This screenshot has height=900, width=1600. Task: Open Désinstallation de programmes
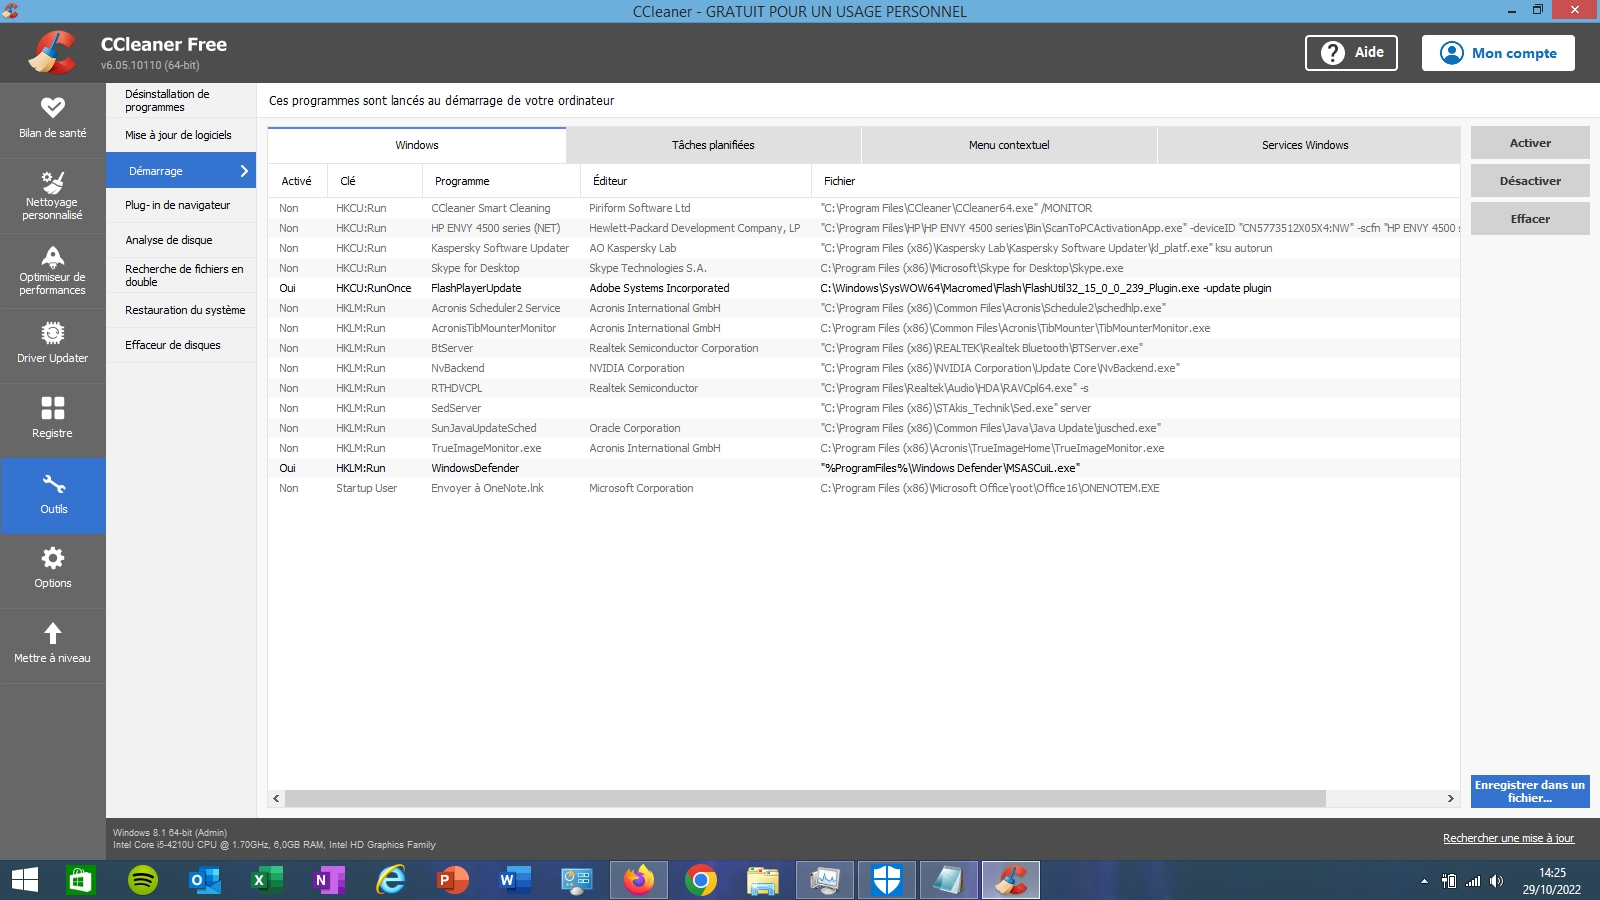(181, 100)
